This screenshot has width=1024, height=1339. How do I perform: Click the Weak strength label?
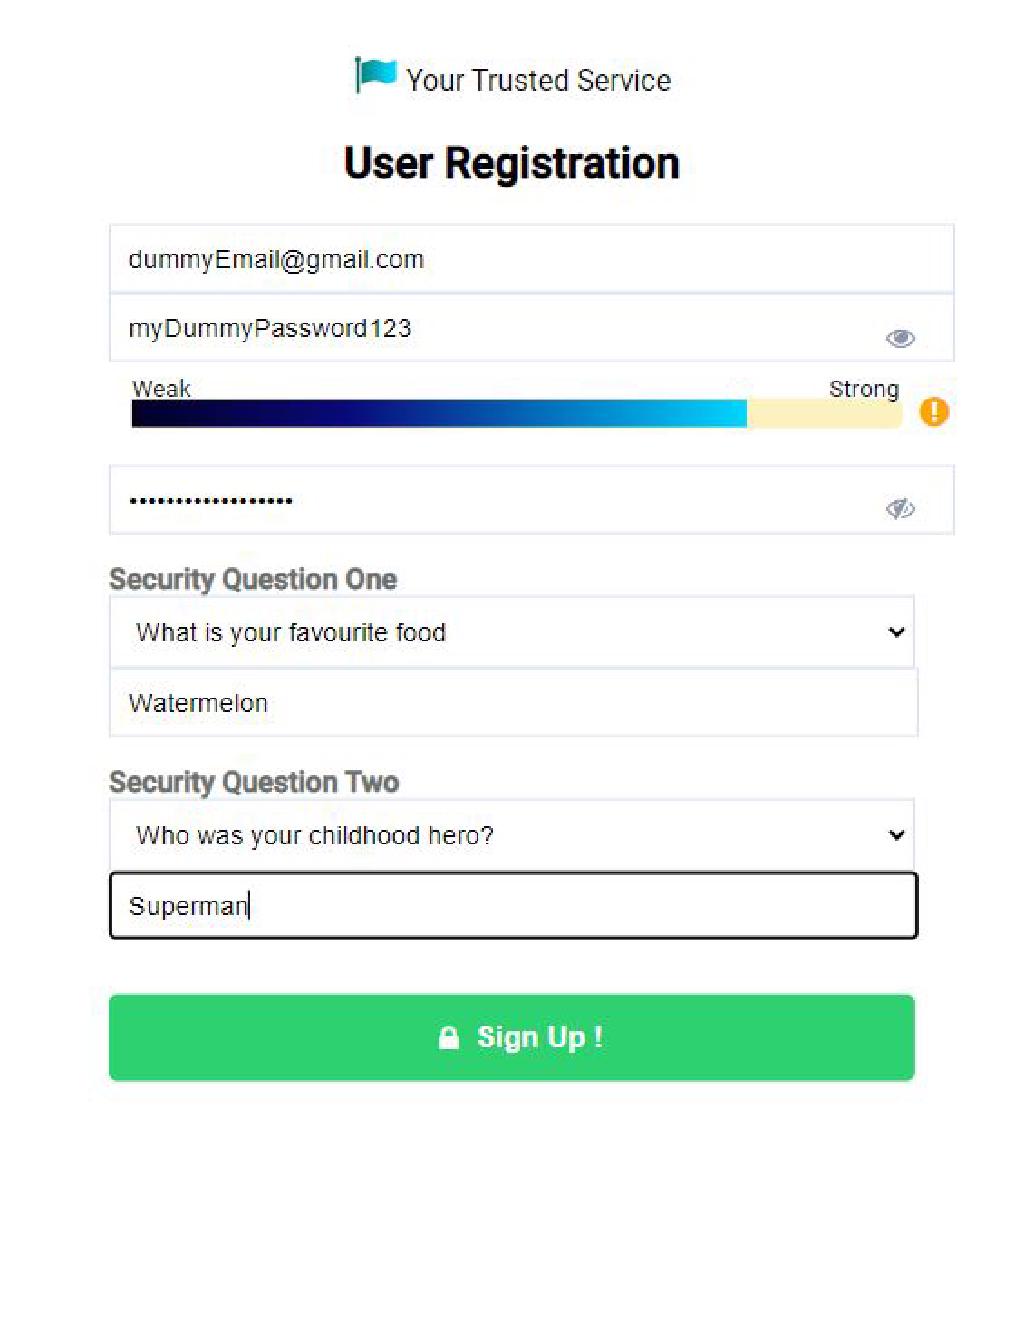[161, 388]
